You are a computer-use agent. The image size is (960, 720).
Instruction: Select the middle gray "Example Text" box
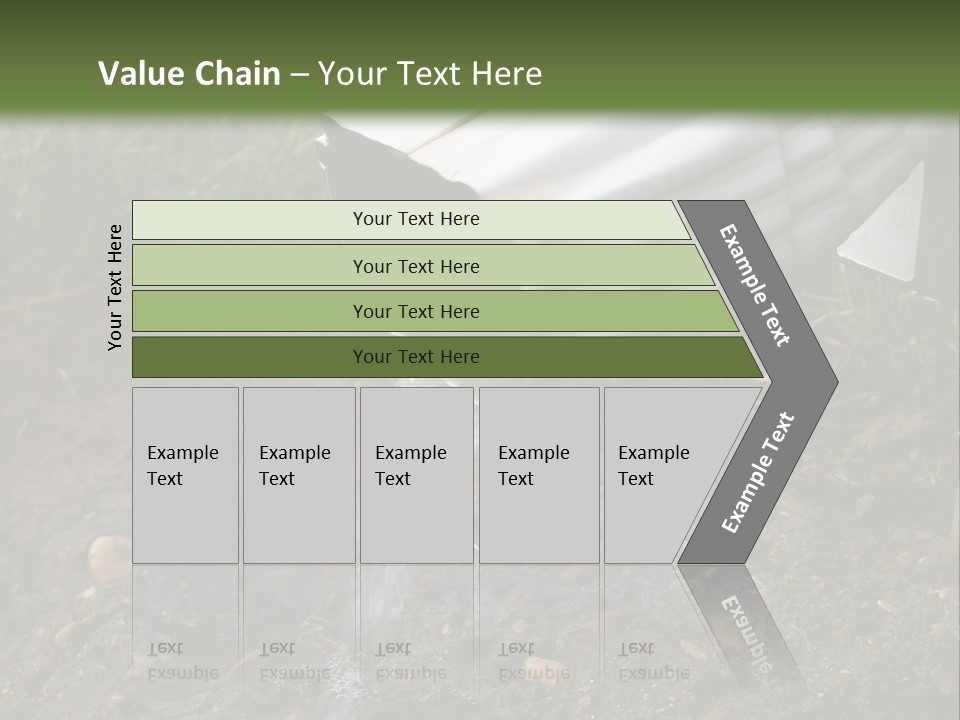[414, 475]
